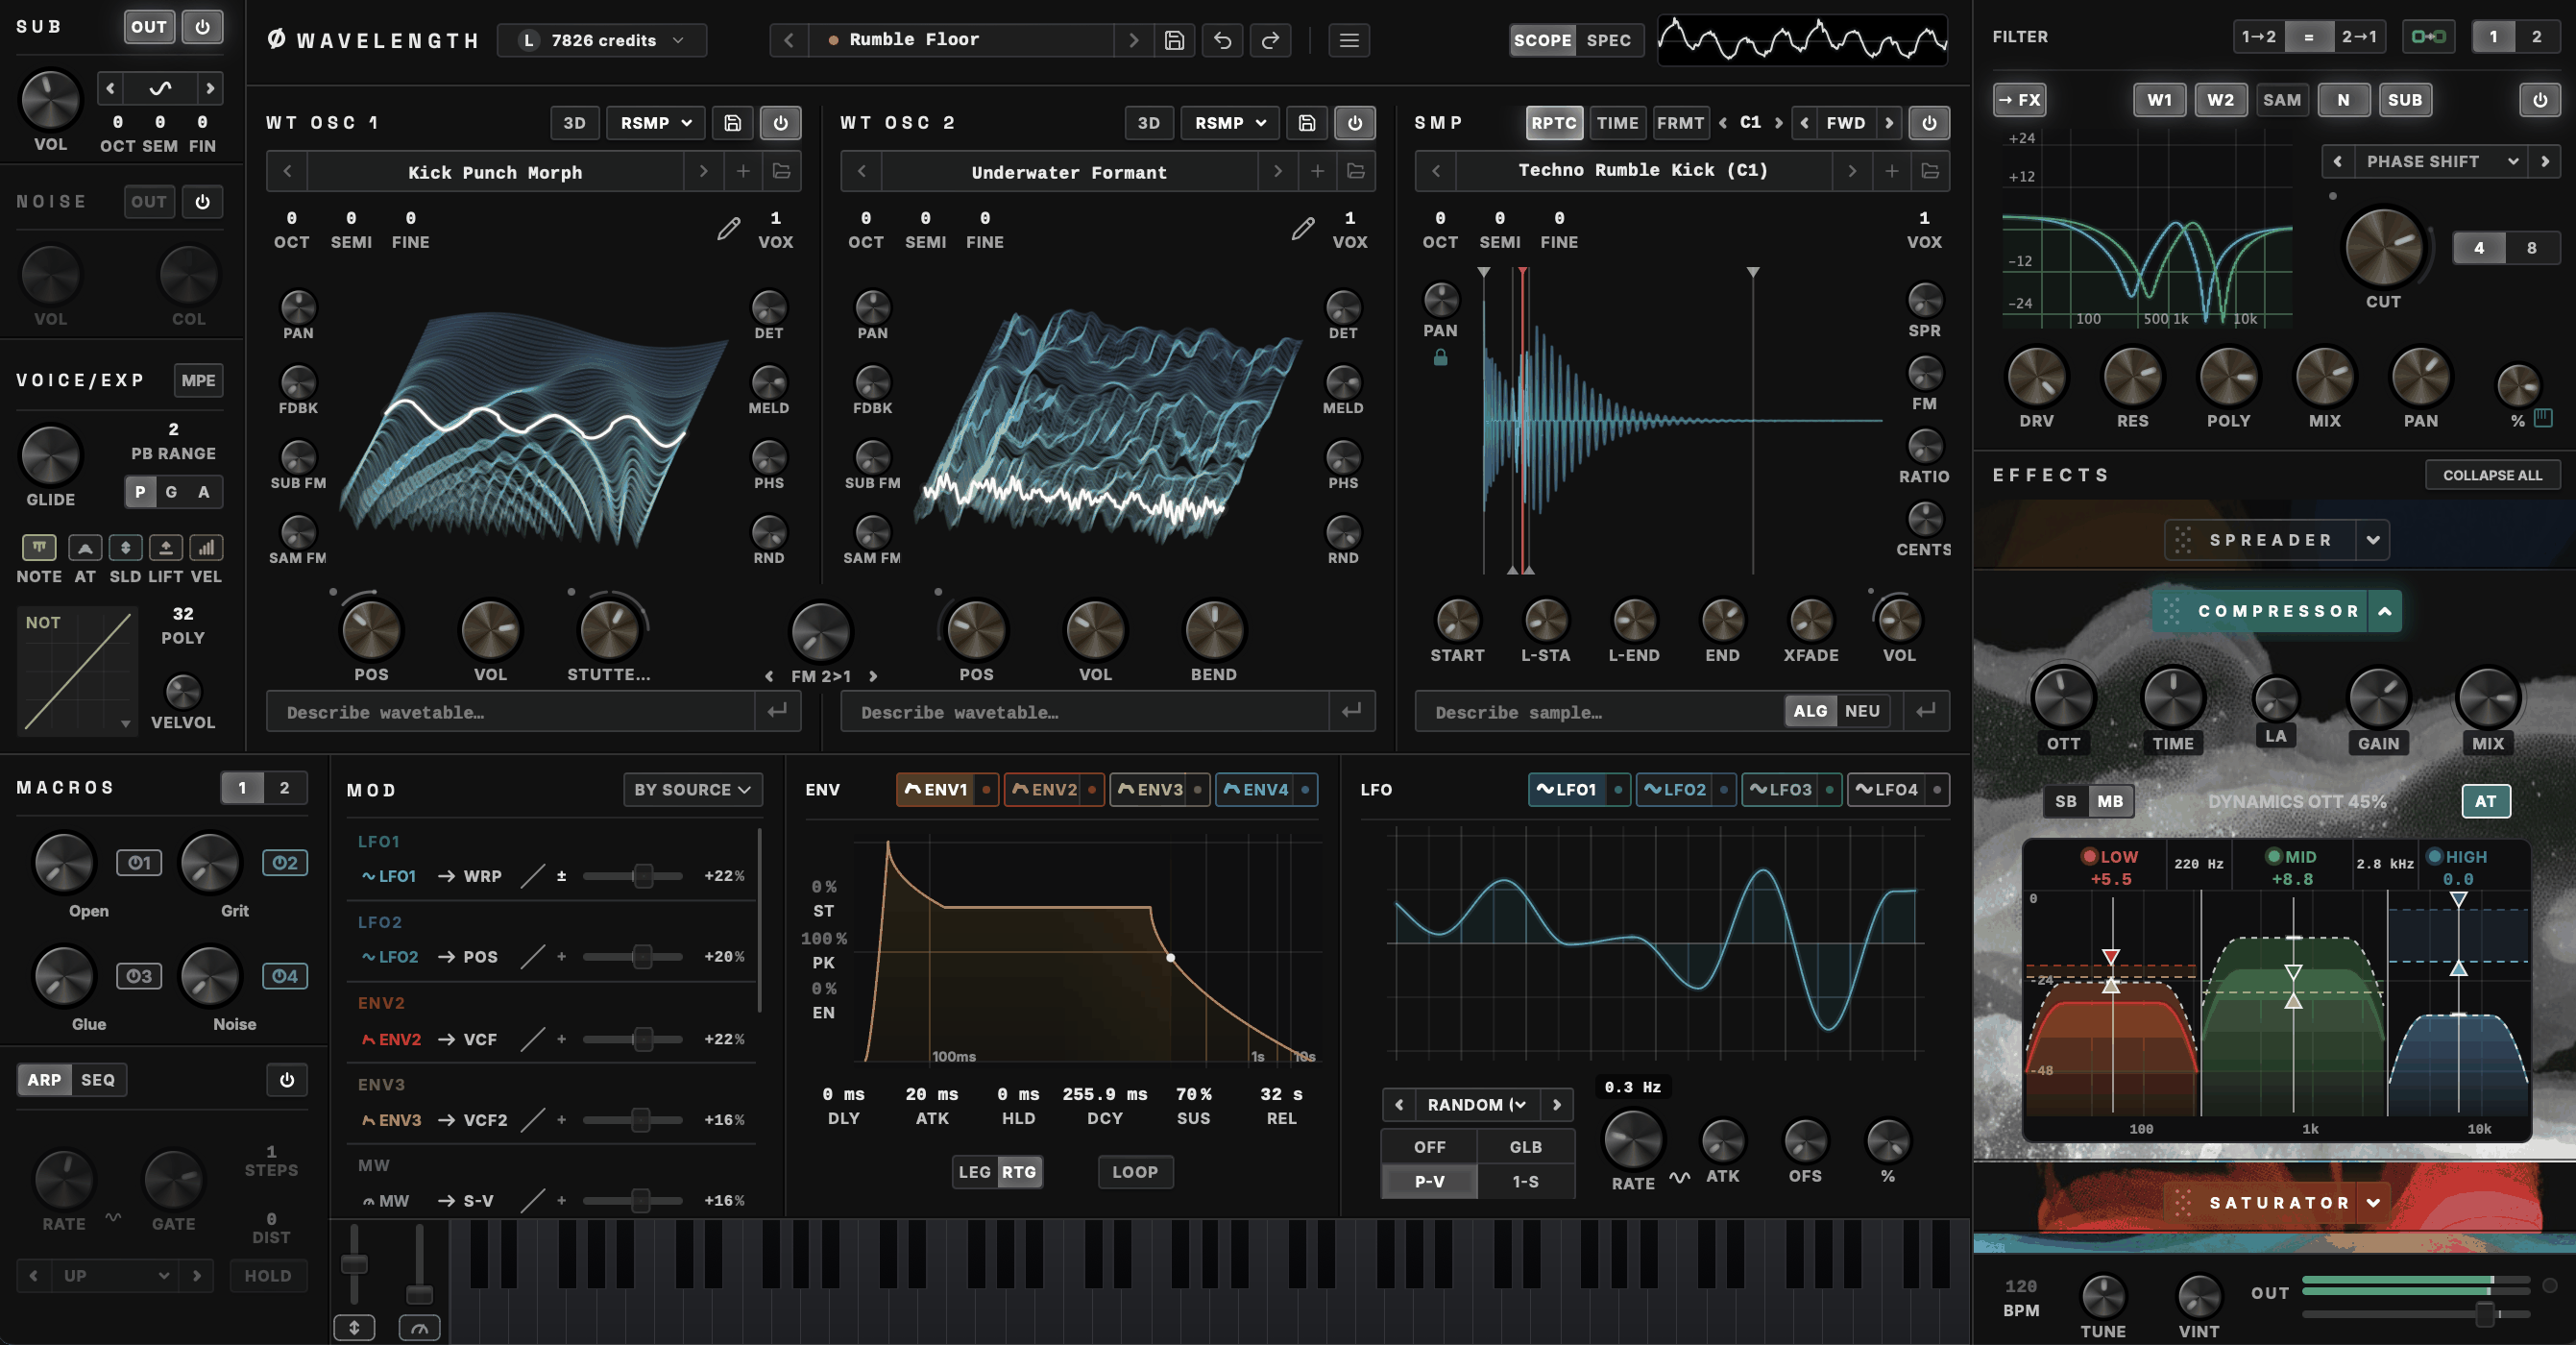
Task: Toggle MPE mode
Action: coord(198,380)
